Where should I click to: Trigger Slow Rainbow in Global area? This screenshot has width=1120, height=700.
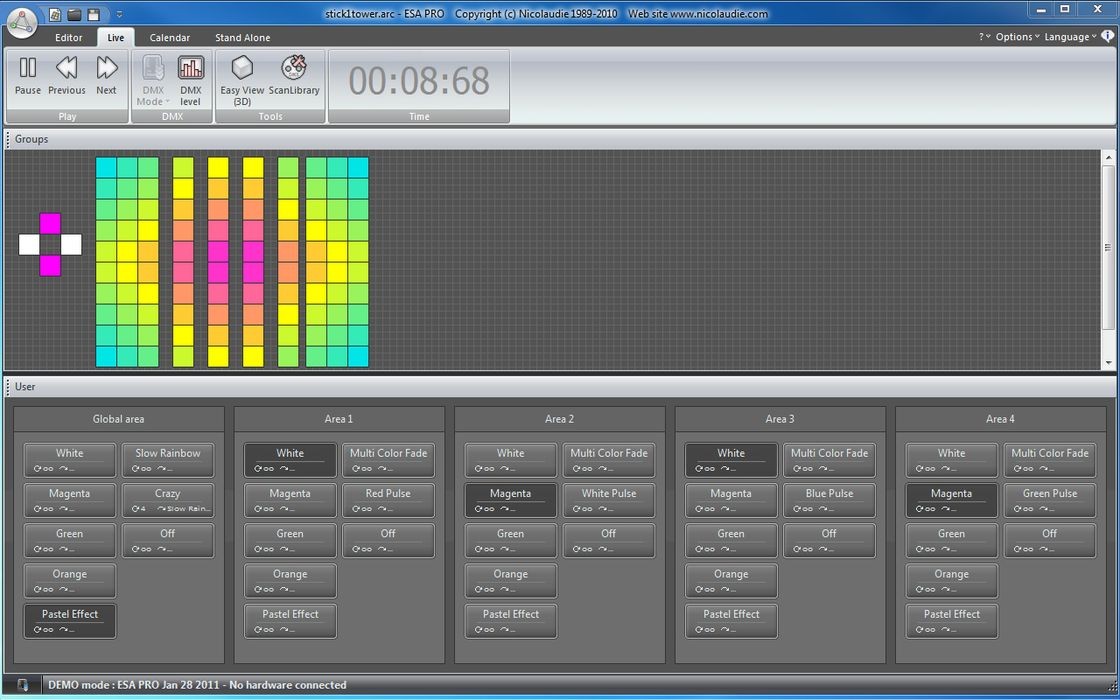coord(168,460)
